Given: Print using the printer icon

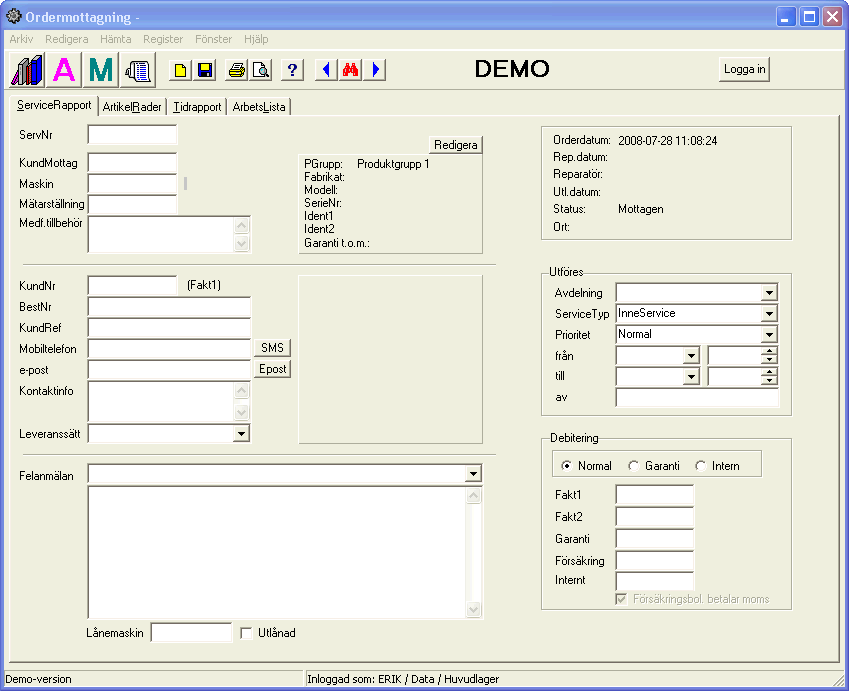Looking at the screenshot, I should pos(237,70).
